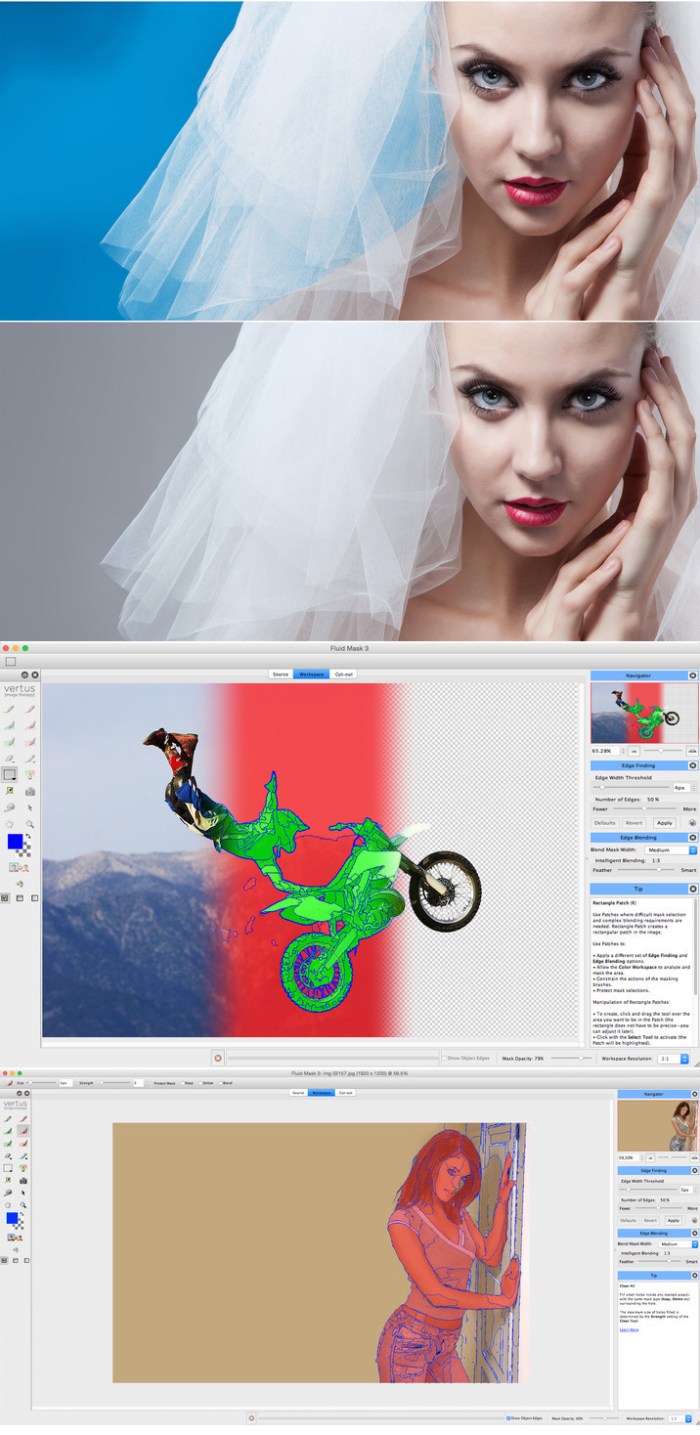
Task: Select third-row green brush in motorbike window
Action: point(9,742)
